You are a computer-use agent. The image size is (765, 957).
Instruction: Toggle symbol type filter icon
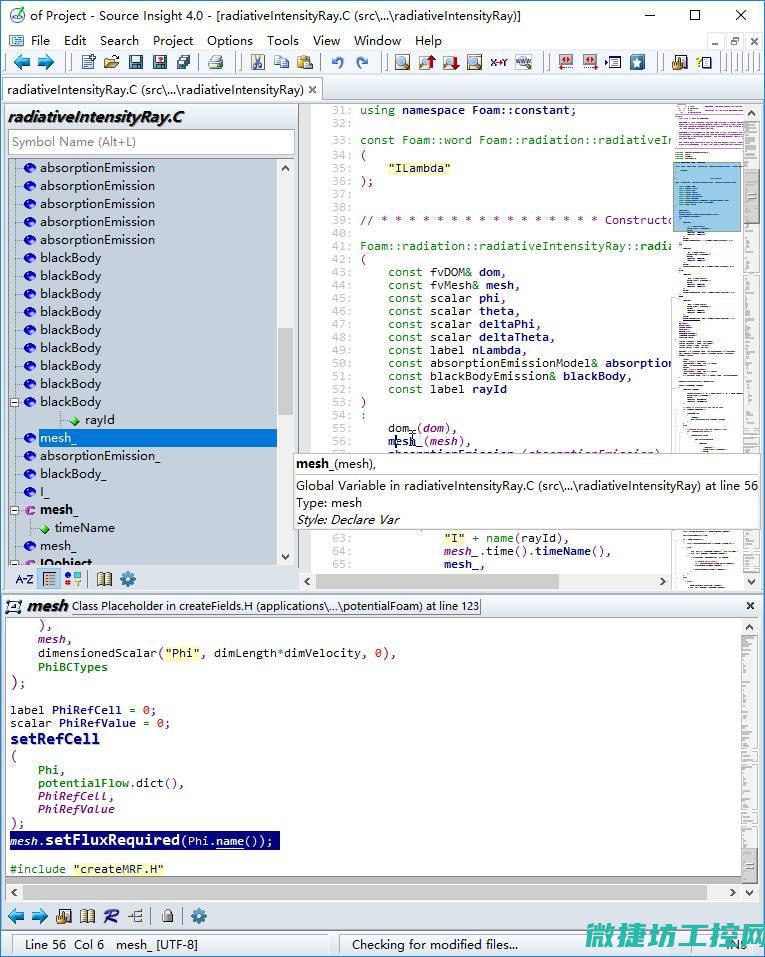[x=73, y=579]
